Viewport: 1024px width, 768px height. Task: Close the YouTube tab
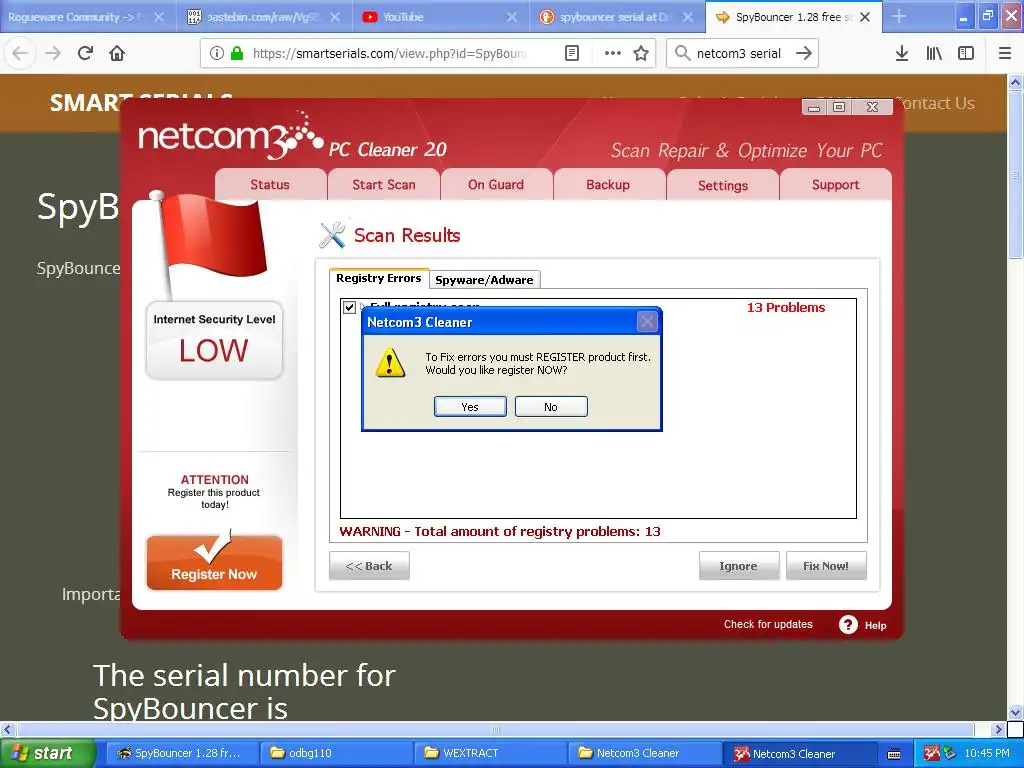pyautogui.click(x=512, y=17)
